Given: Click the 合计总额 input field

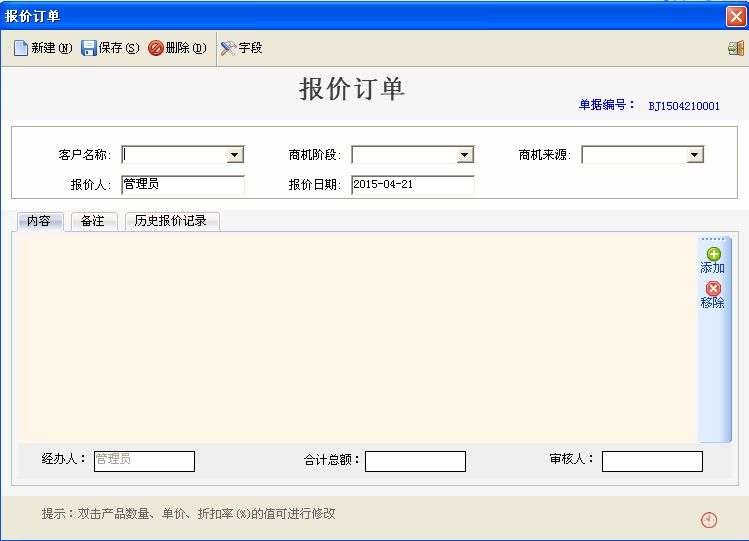Looking at the screenshot, I should pos(415,461).
